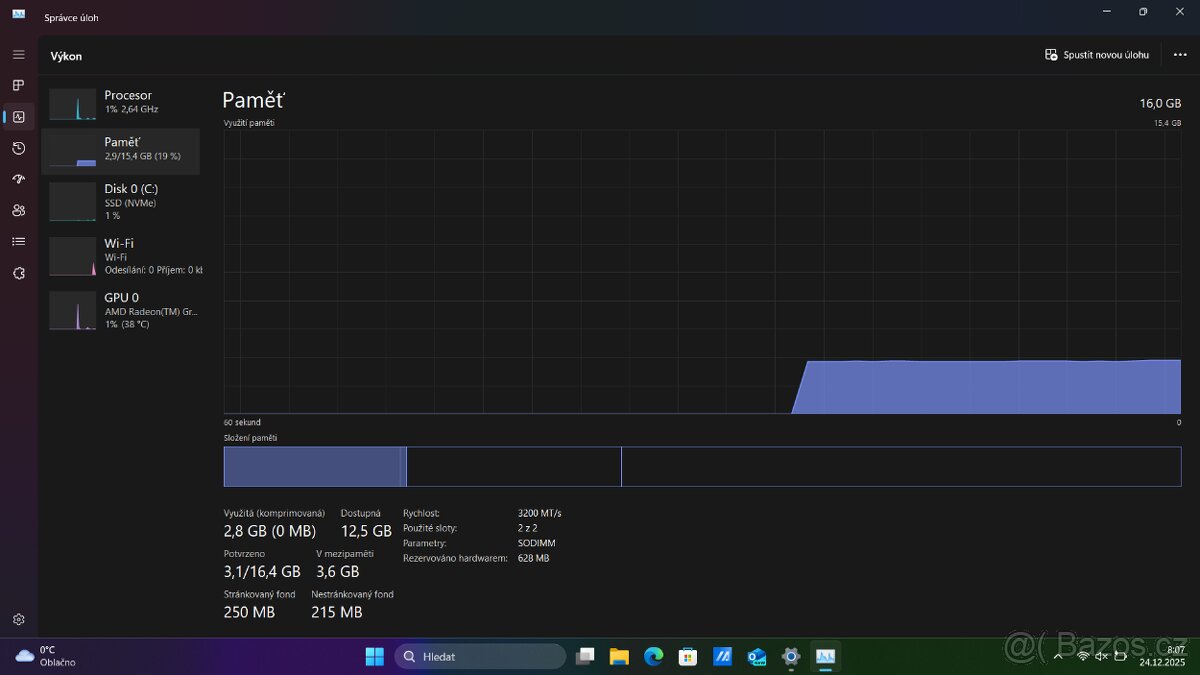Viewport: 1200px width, 675px height.
Task: Open the App history view
Action: pos(18,148)
